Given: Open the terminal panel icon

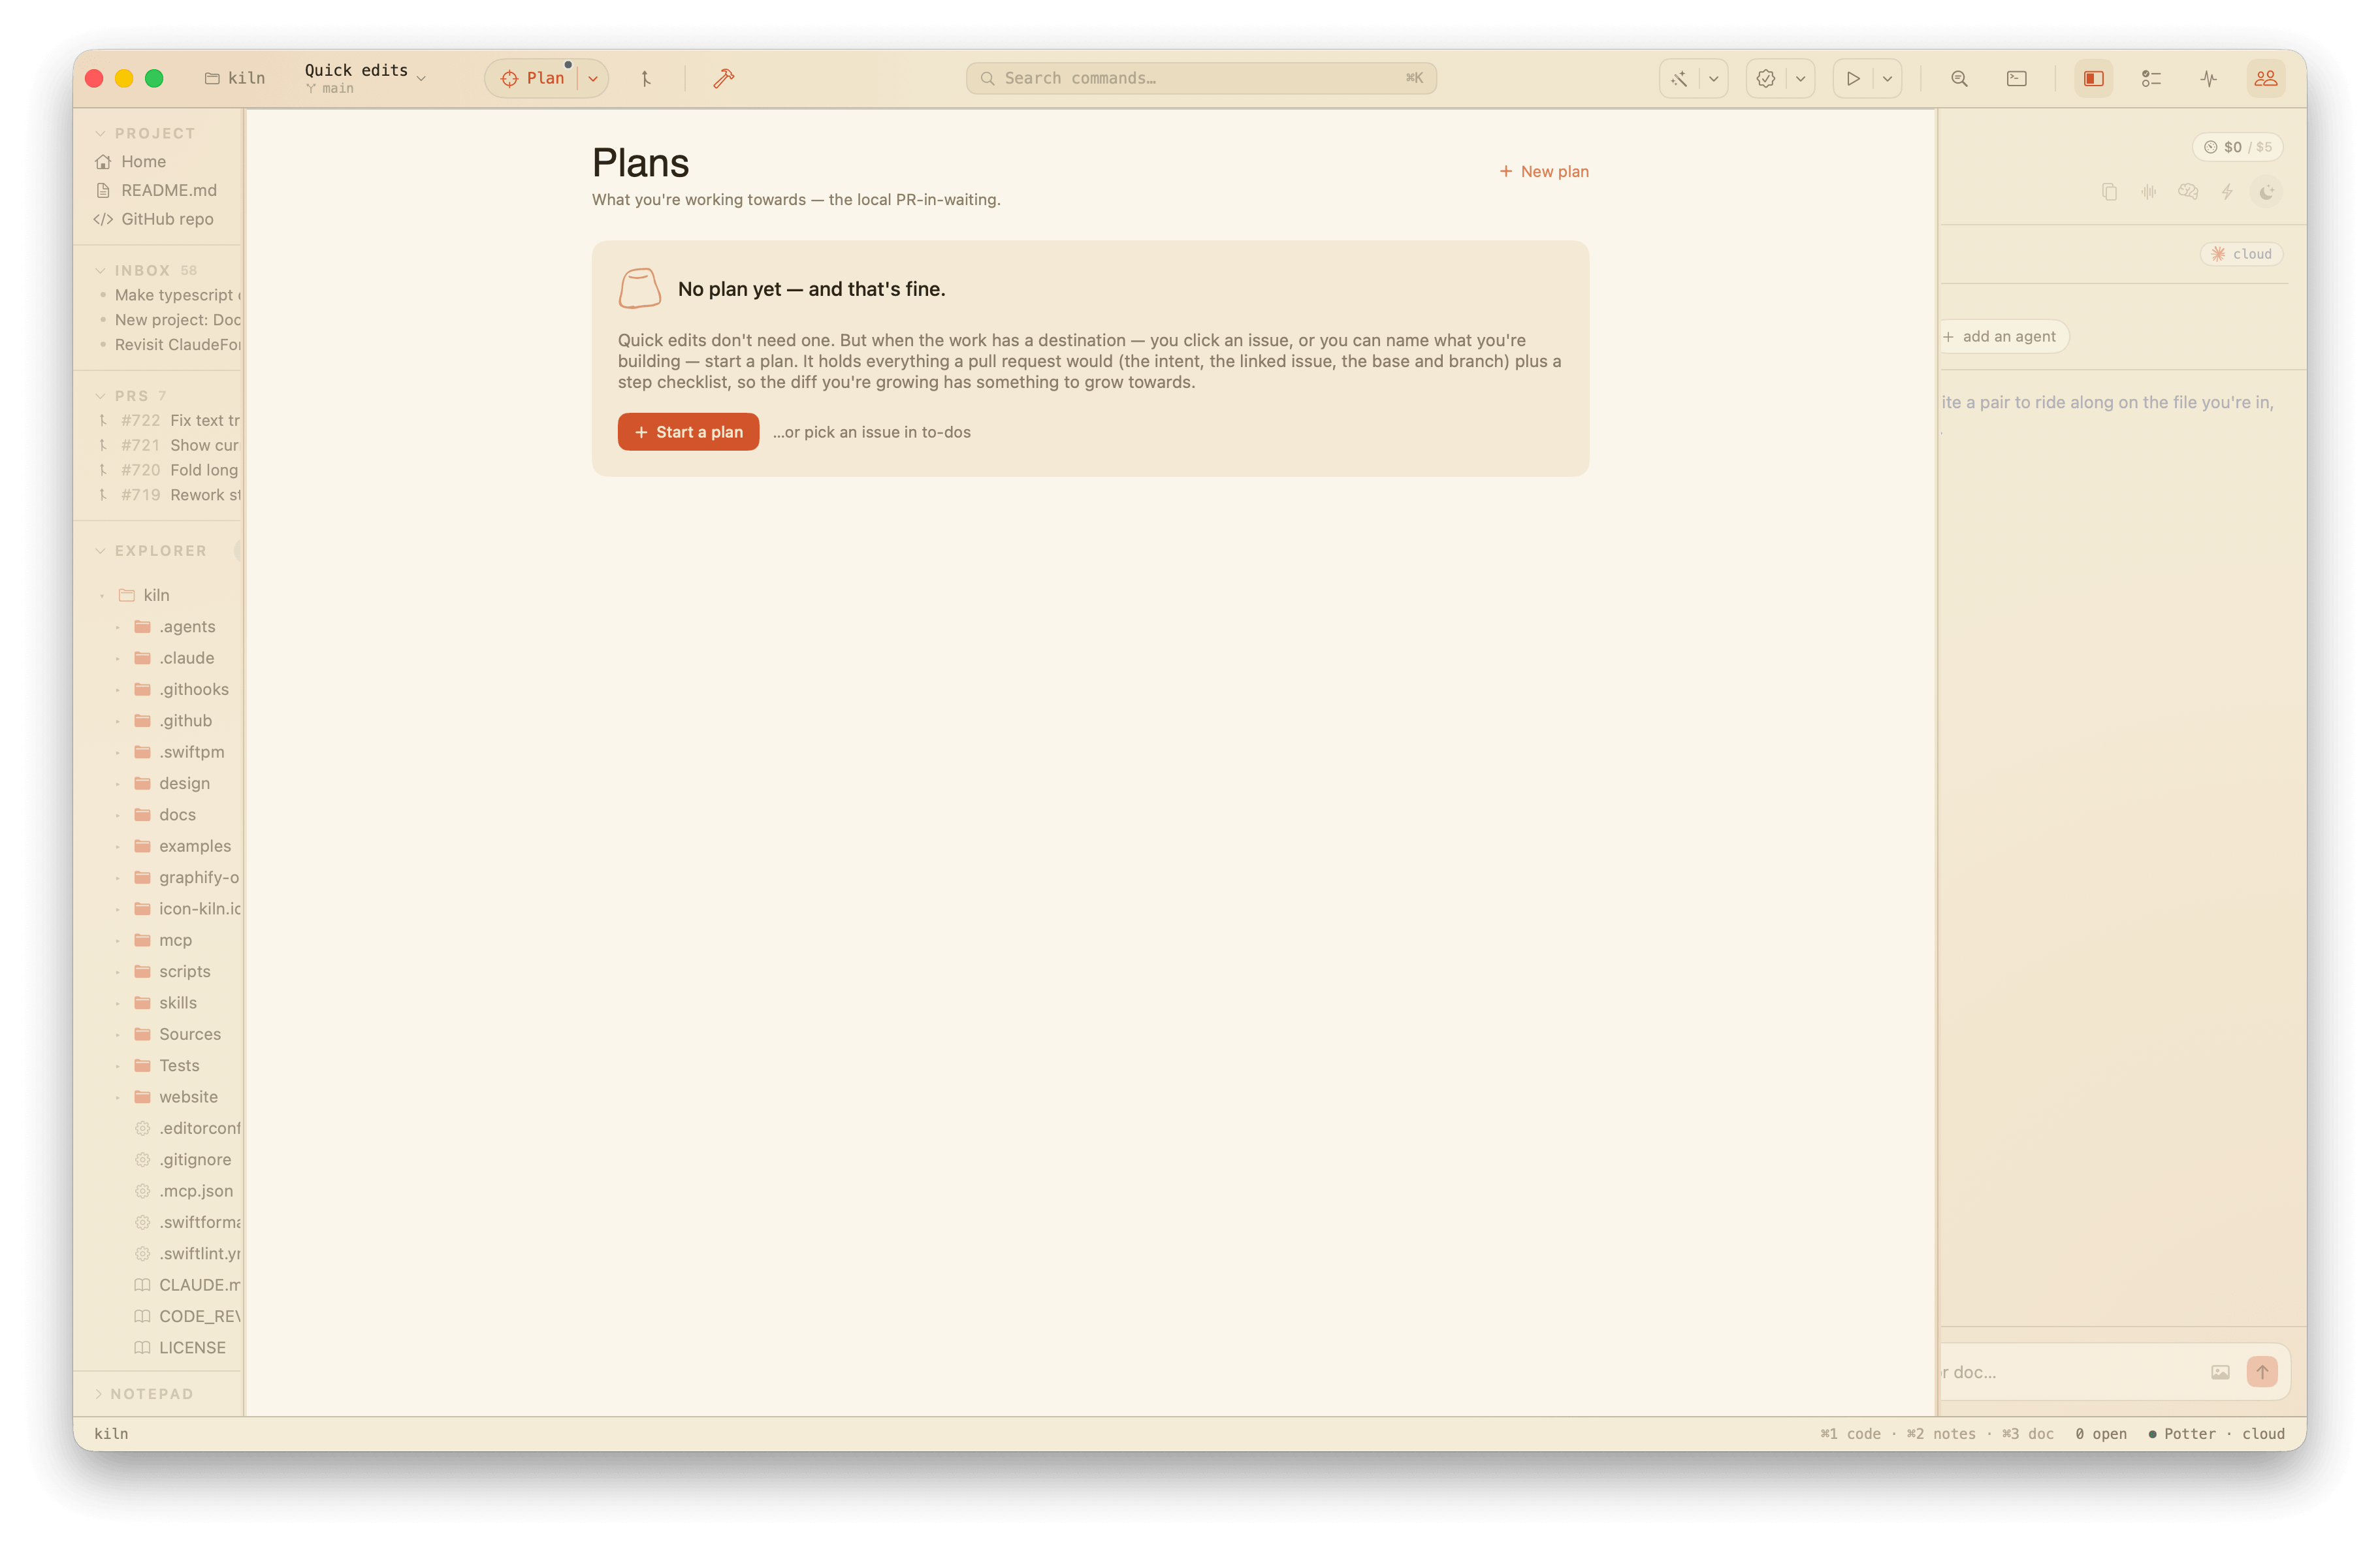Looking at the screenshot, I should coord(2016,78).
